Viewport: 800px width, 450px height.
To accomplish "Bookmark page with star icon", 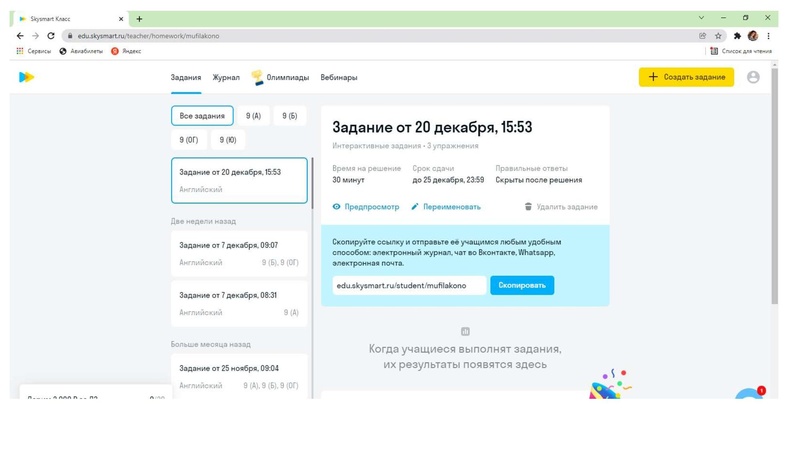I will pyautogui.click(x=718, y=36).
